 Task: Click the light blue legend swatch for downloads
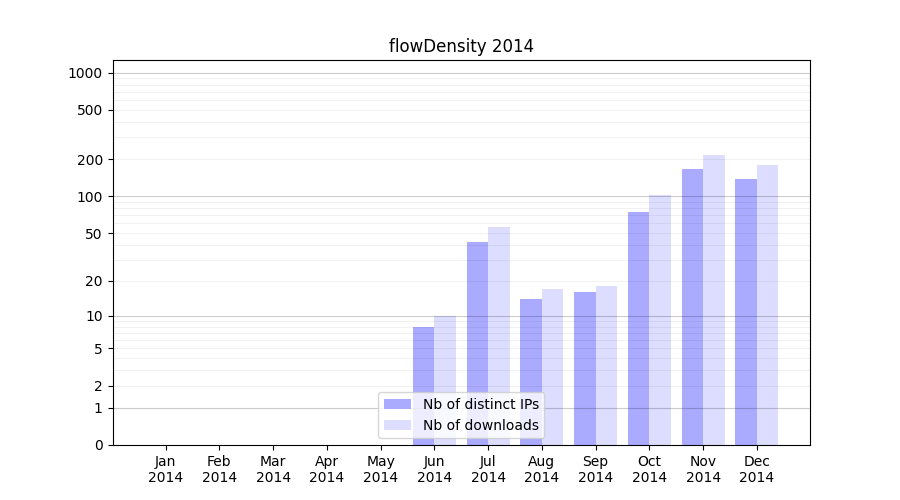[398, 425]
